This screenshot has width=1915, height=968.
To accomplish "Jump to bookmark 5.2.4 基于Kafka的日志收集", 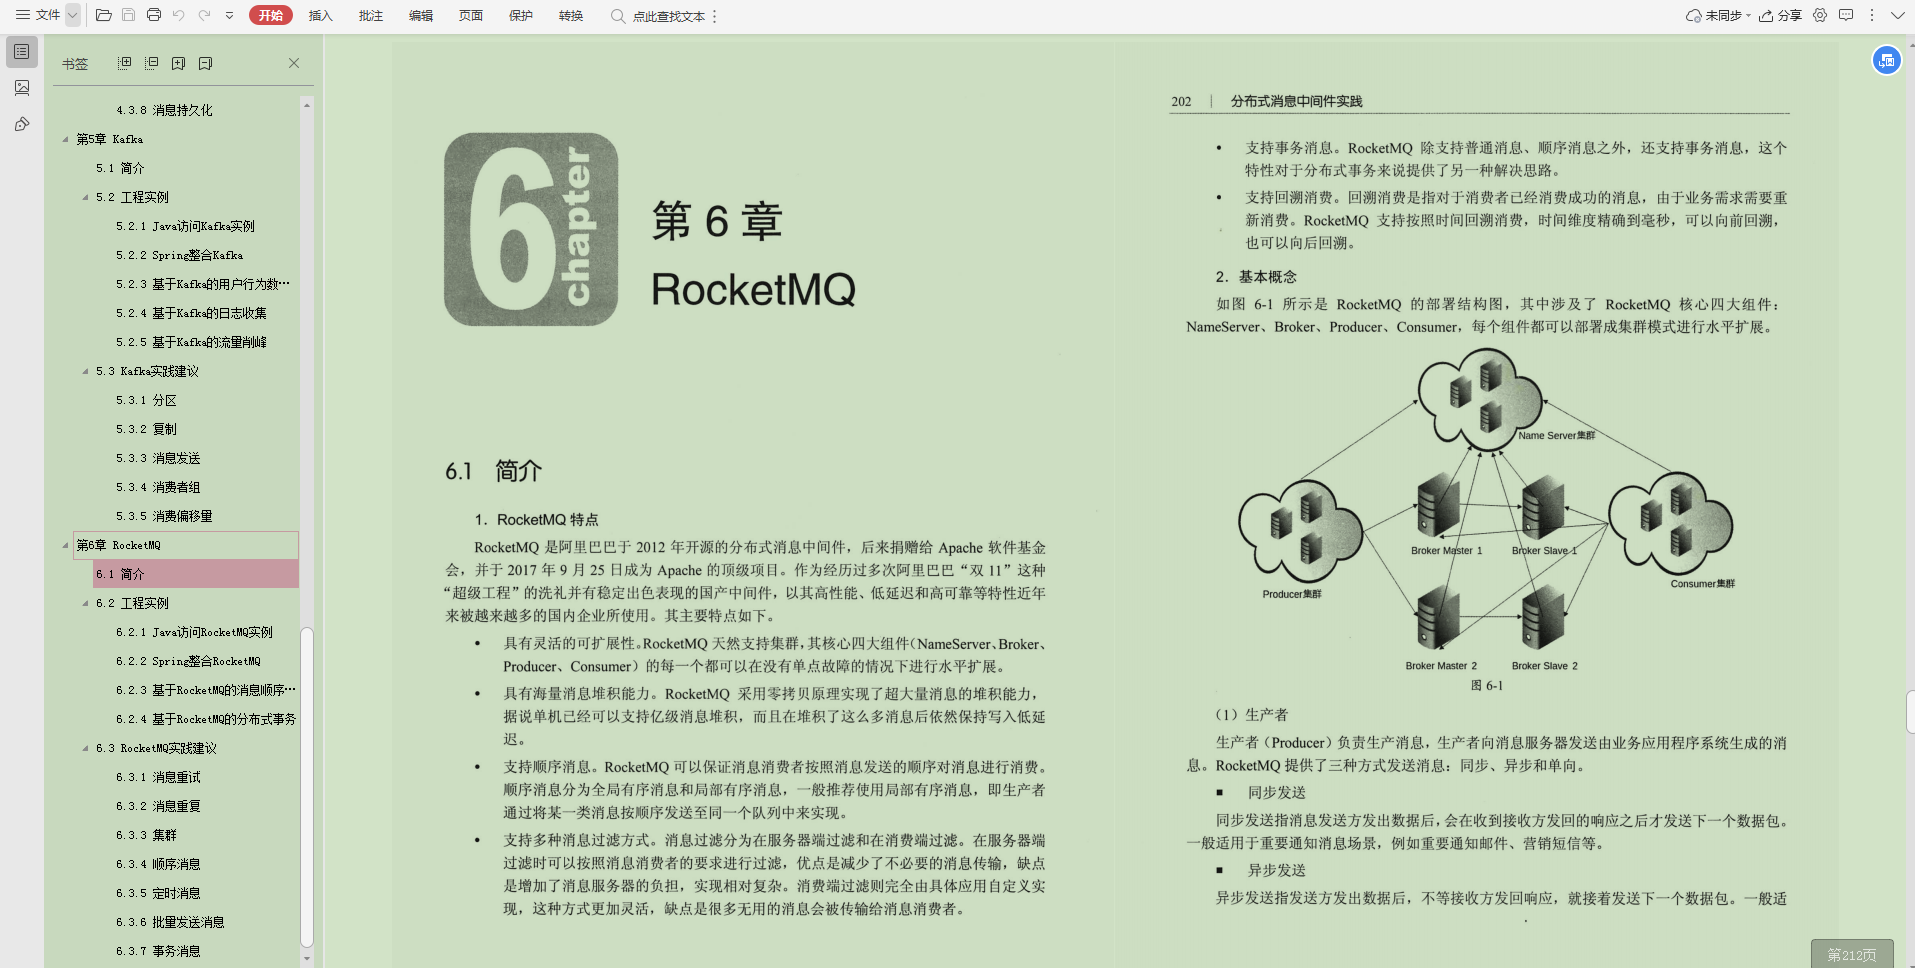I will click(x=191, y=313).
